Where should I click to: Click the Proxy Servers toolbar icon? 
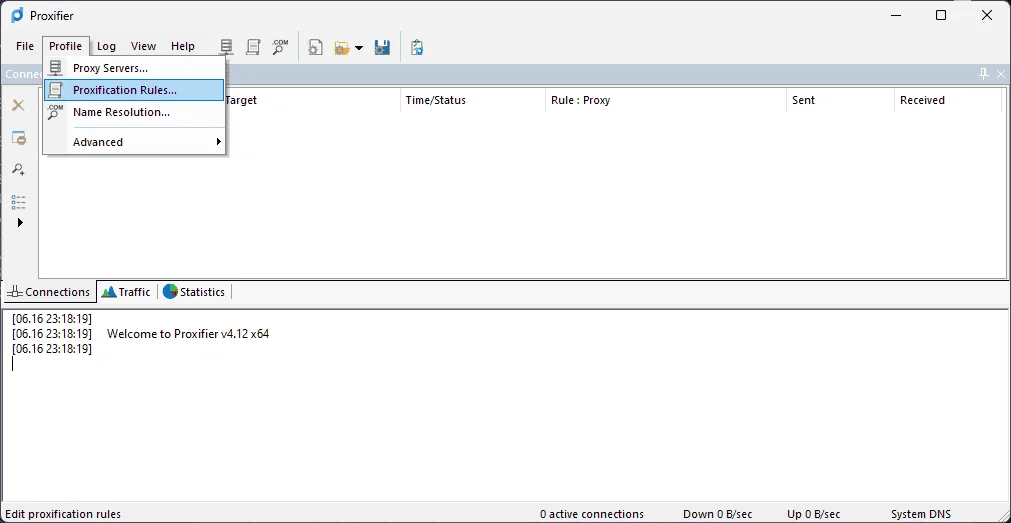226,47
